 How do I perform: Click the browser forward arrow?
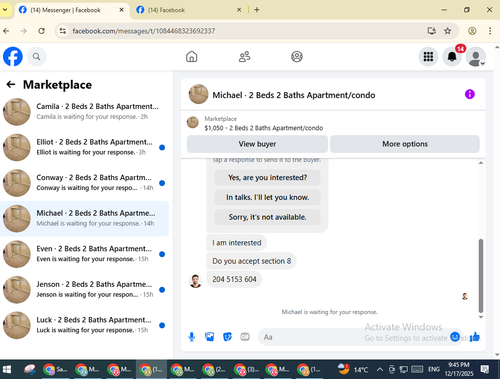(24, 31)
